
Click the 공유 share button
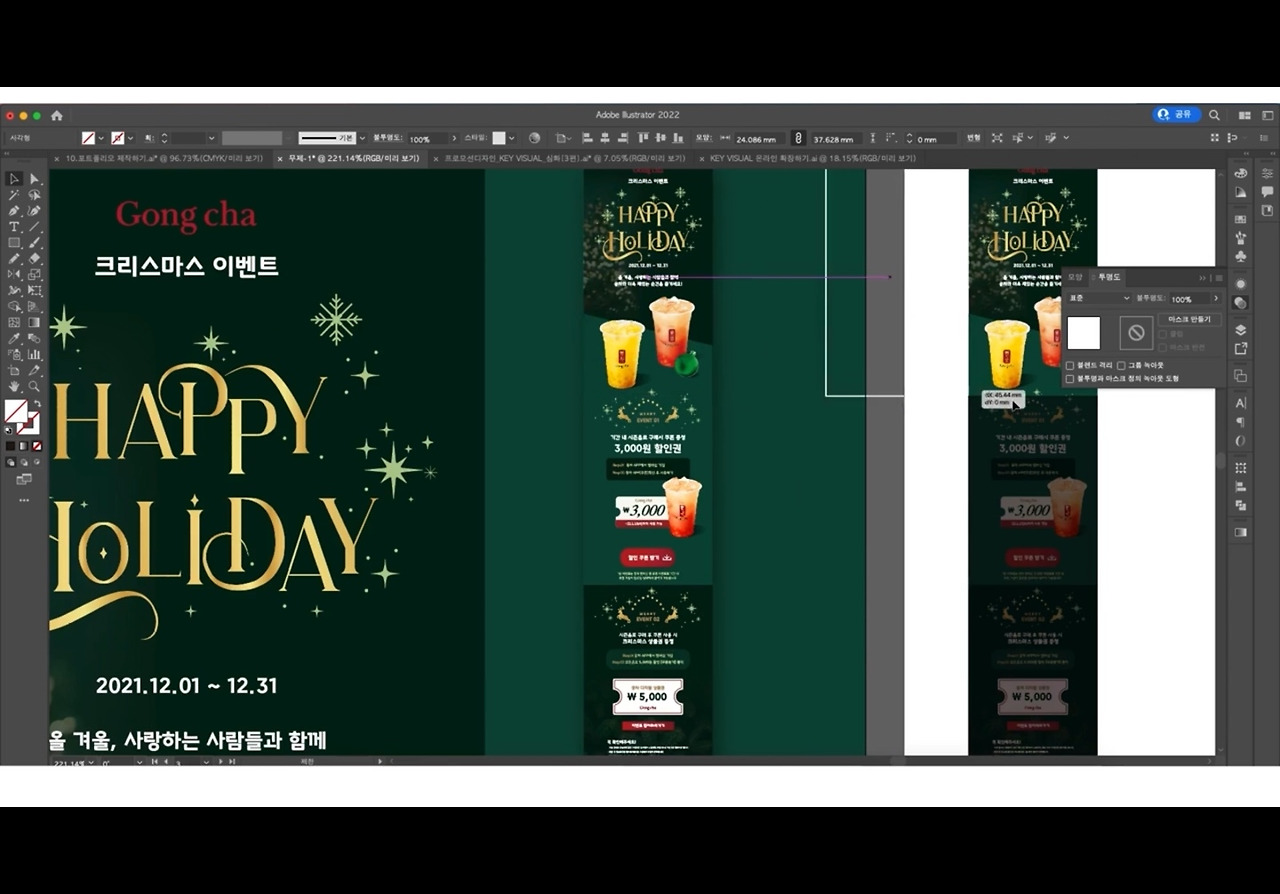(x=1176, y=115)
